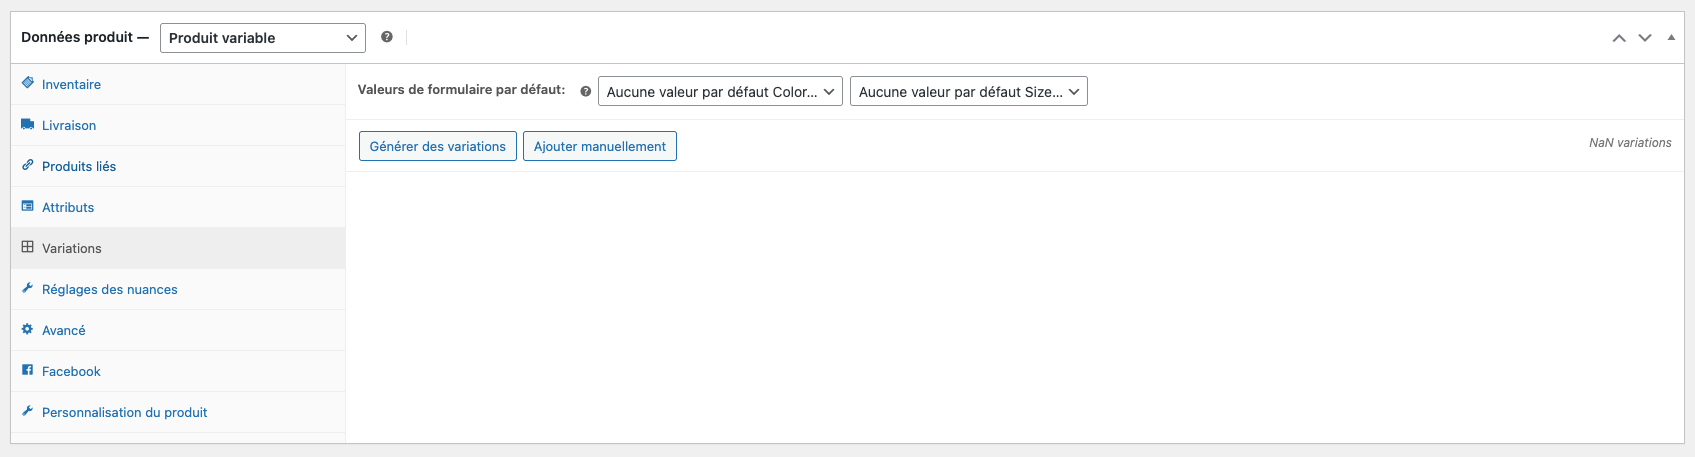Click the Produits liés link icon
Image resolution: width=1695 pixels, height=457 pixels.
pyautogui.click(x=28, y=165)
